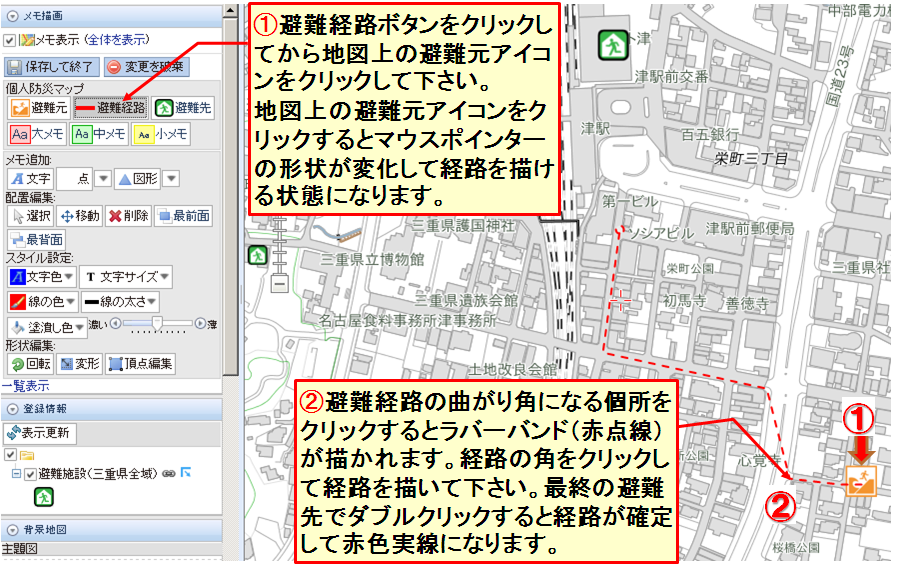899x565 pixels.
Task: Toggle the メモ表示 checkbox
Action: point(10,40)
